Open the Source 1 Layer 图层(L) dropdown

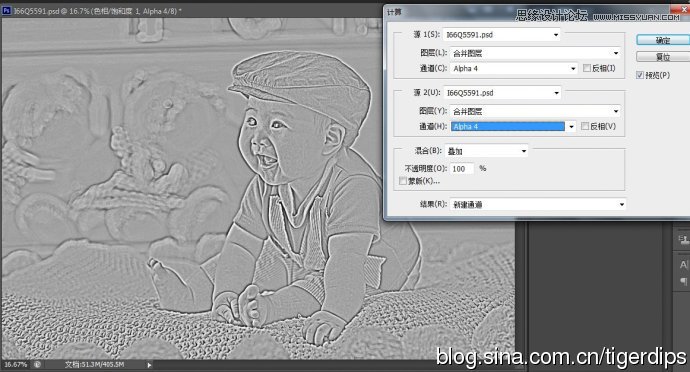coord(535,53)
